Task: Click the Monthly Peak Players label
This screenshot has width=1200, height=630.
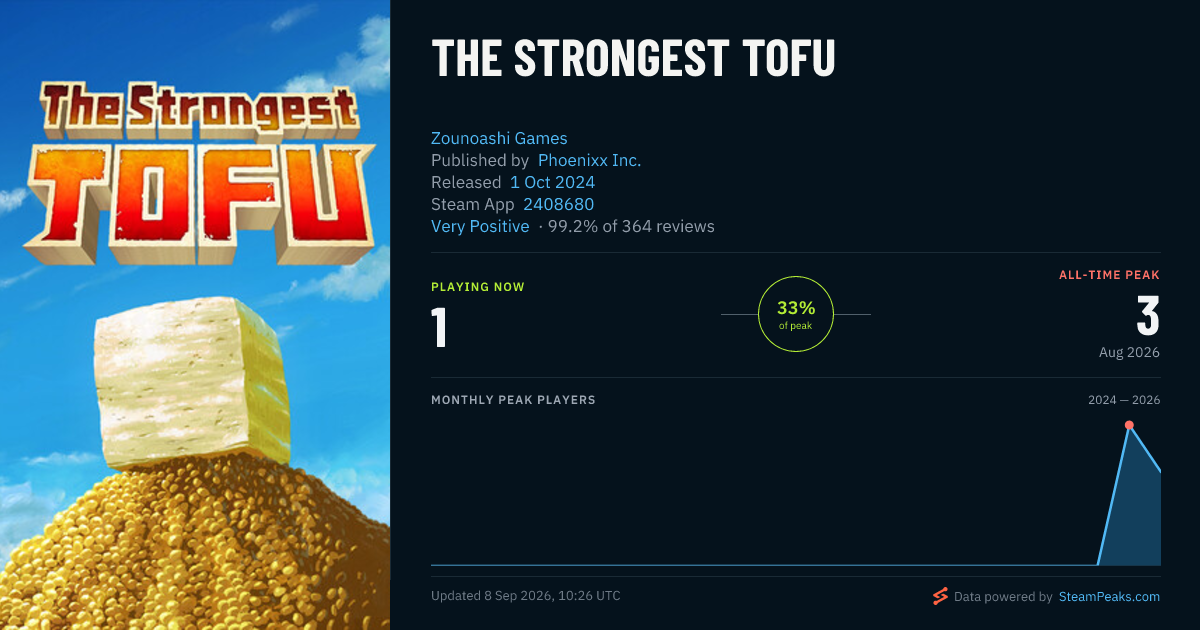Action: pos(513,400)
